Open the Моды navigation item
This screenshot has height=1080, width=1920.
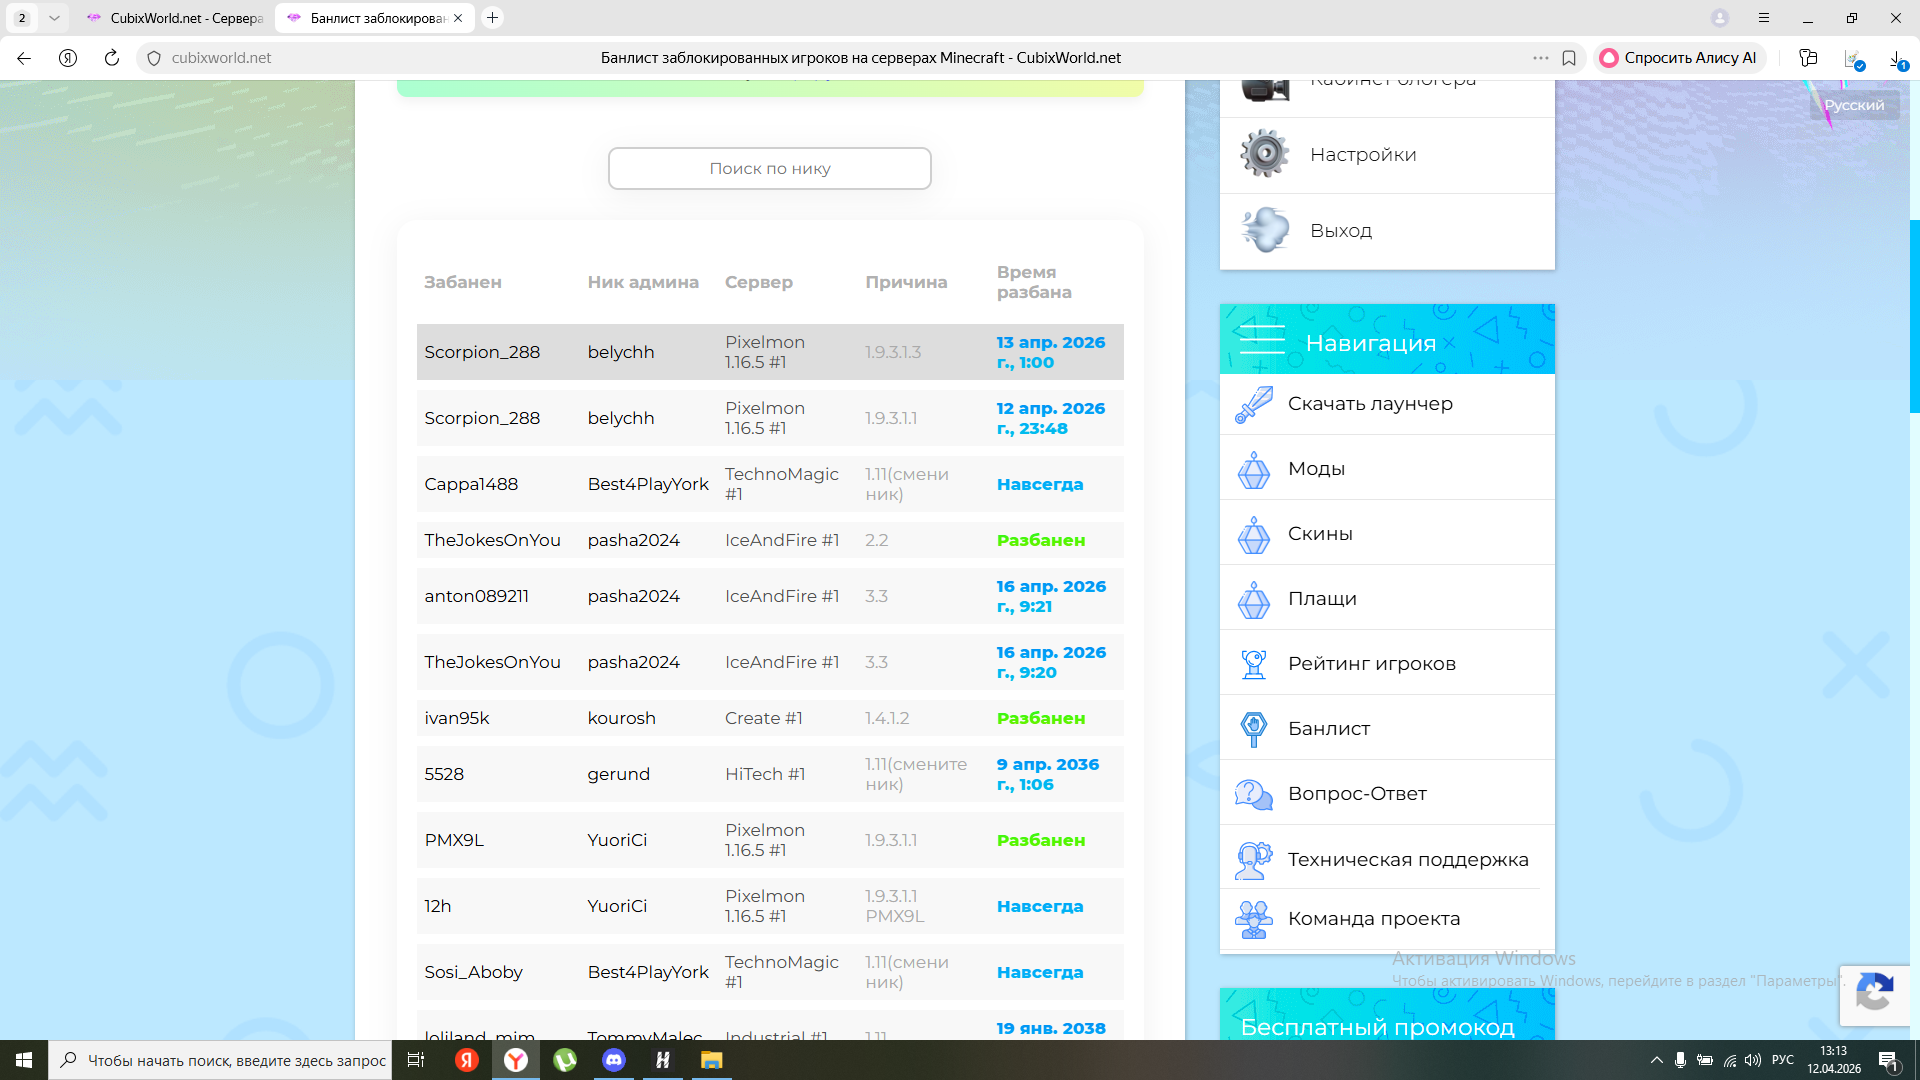pos(1316,469)
